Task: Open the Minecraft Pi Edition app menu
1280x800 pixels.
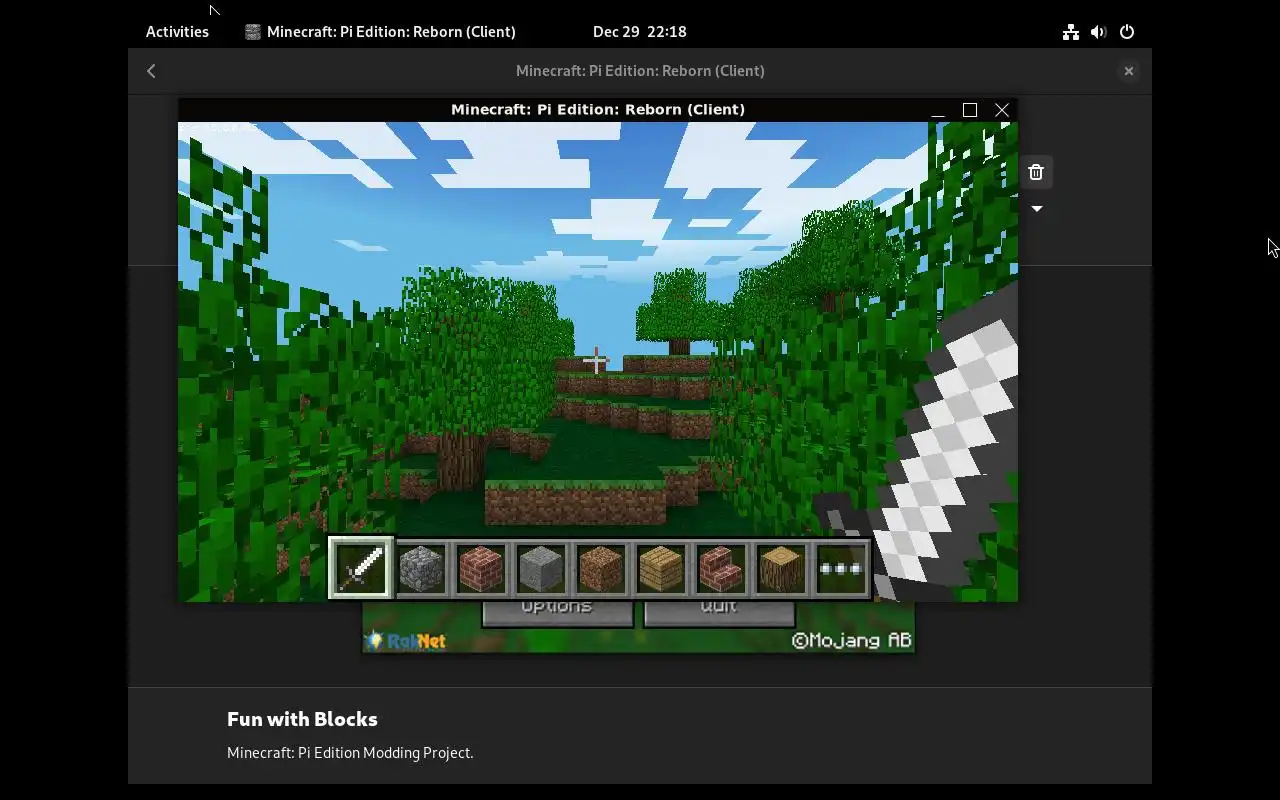Action: coord(380,32)
